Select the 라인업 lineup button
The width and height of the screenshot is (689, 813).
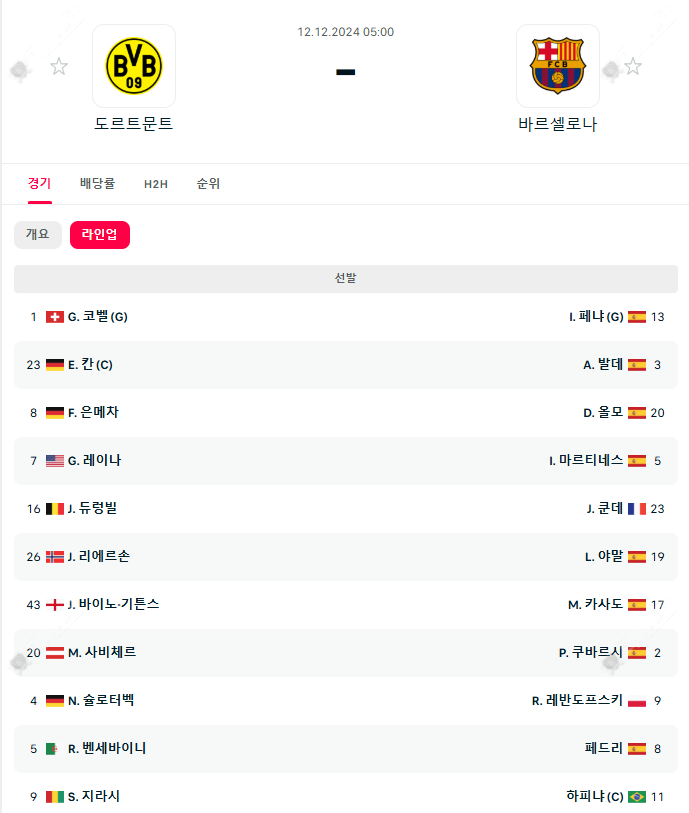pos(99,234)
